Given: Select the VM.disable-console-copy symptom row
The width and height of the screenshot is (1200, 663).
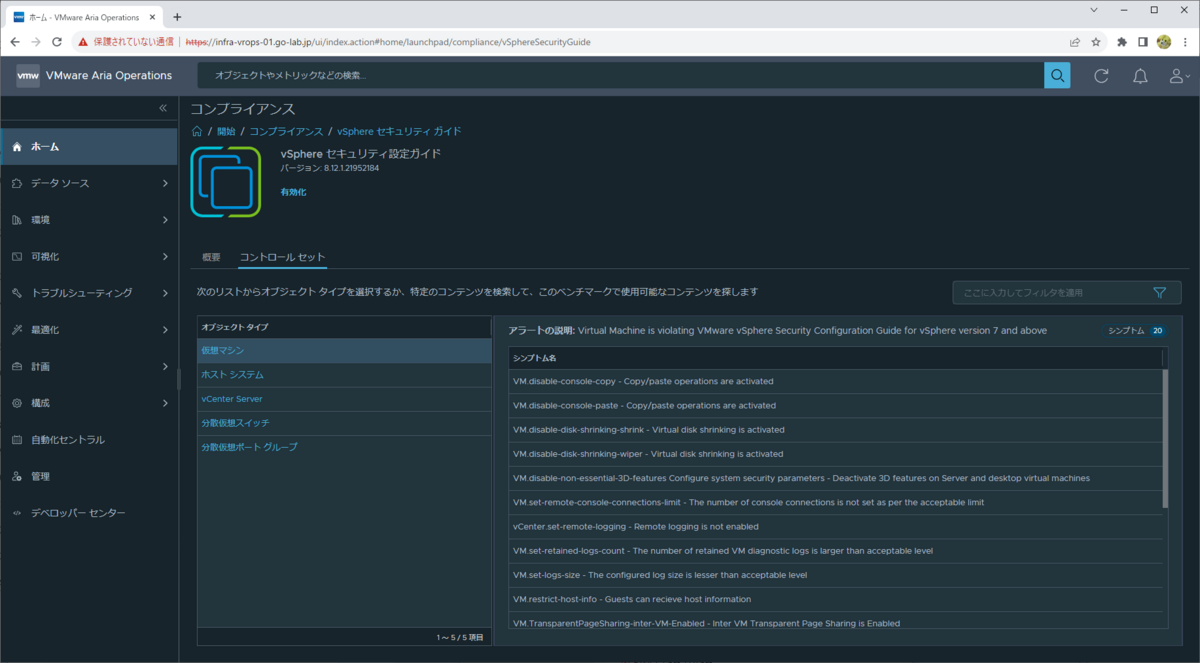Looking at the screenshot, I should (x=835, y=381).
